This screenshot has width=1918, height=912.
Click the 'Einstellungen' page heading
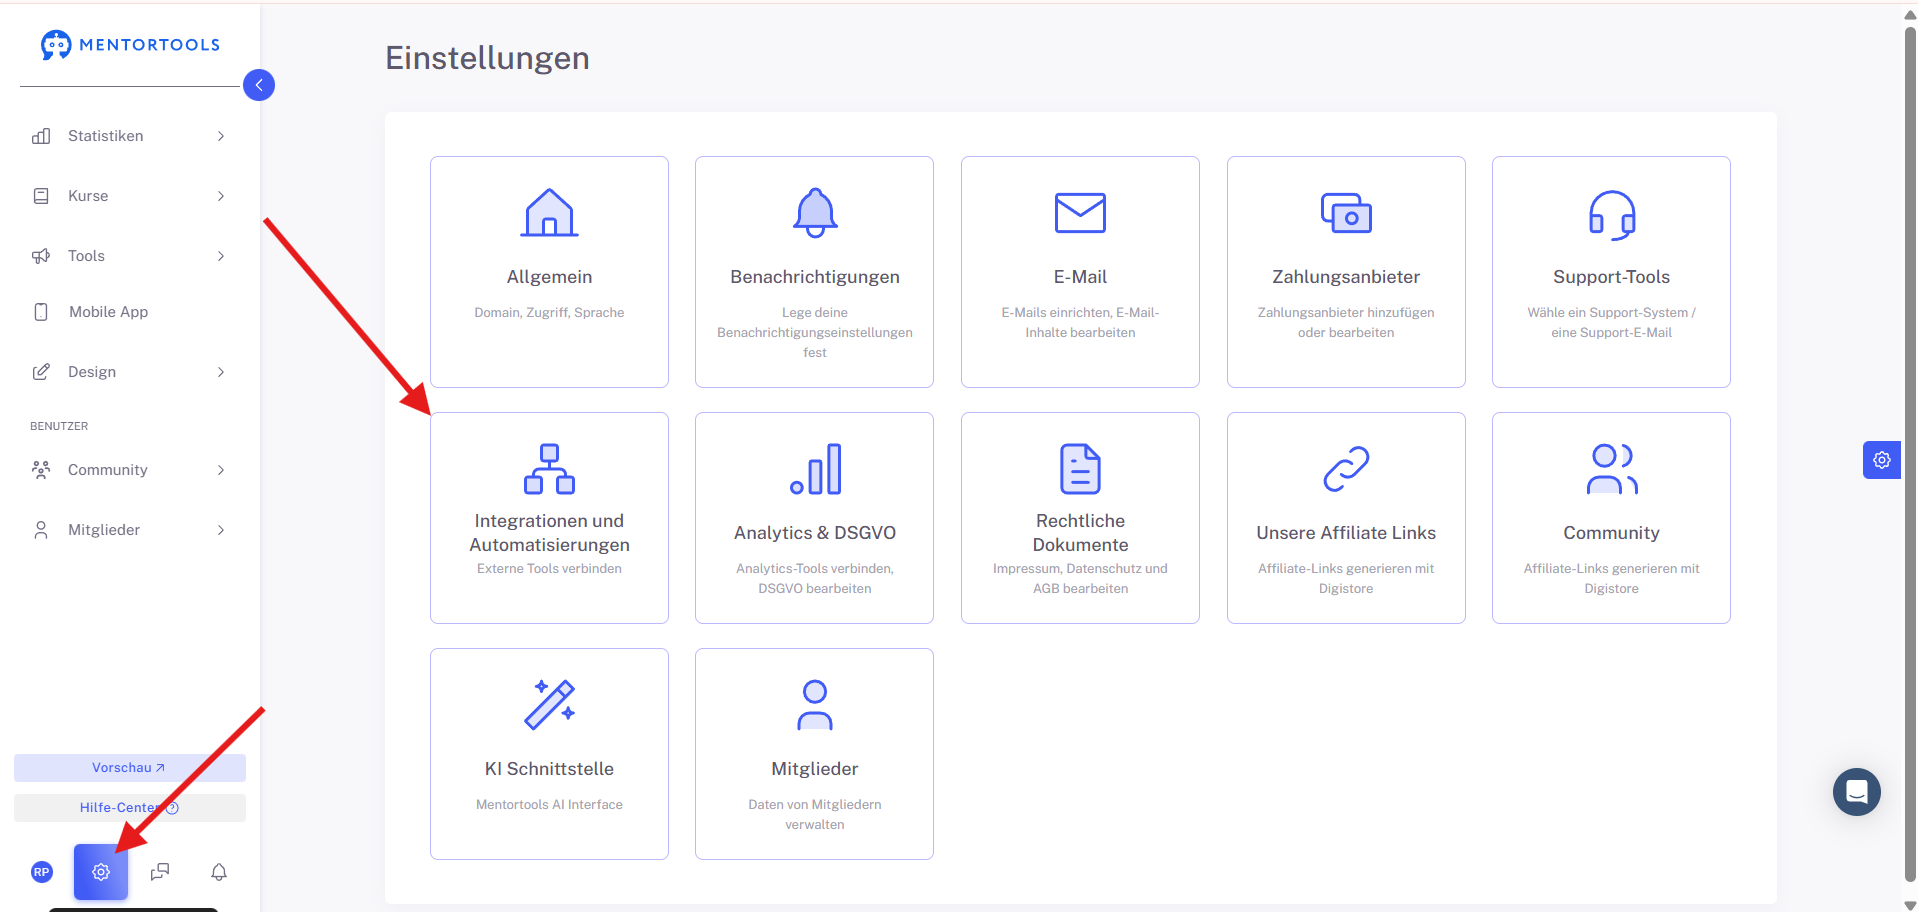coord(487,58)
